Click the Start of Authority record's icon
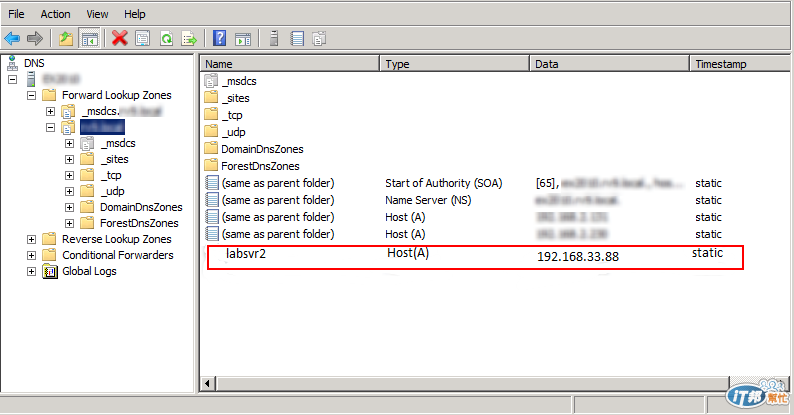 pyautogui.click(x=212, y=183)
